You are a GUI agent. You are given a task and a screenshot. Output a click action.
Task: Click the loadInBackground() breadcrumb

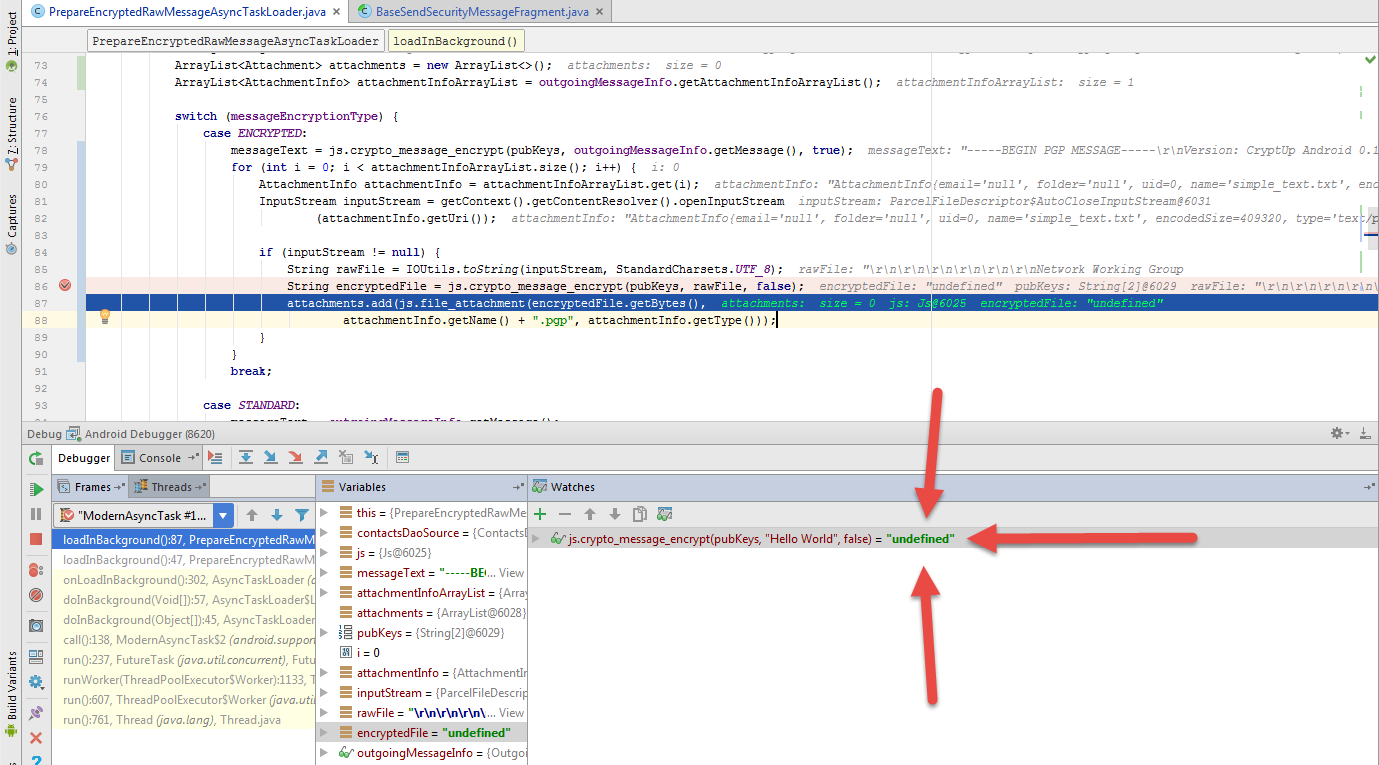[456, 40]
